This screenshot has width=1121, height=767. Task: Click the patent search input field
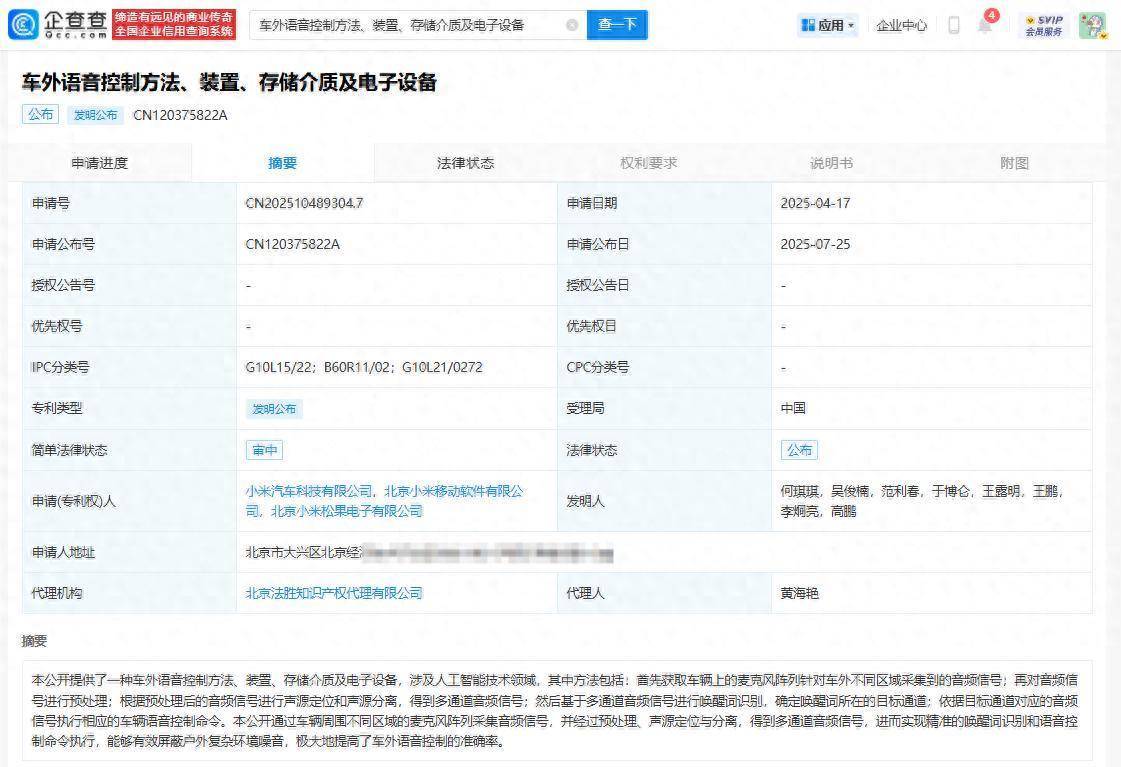click(400, 25)
